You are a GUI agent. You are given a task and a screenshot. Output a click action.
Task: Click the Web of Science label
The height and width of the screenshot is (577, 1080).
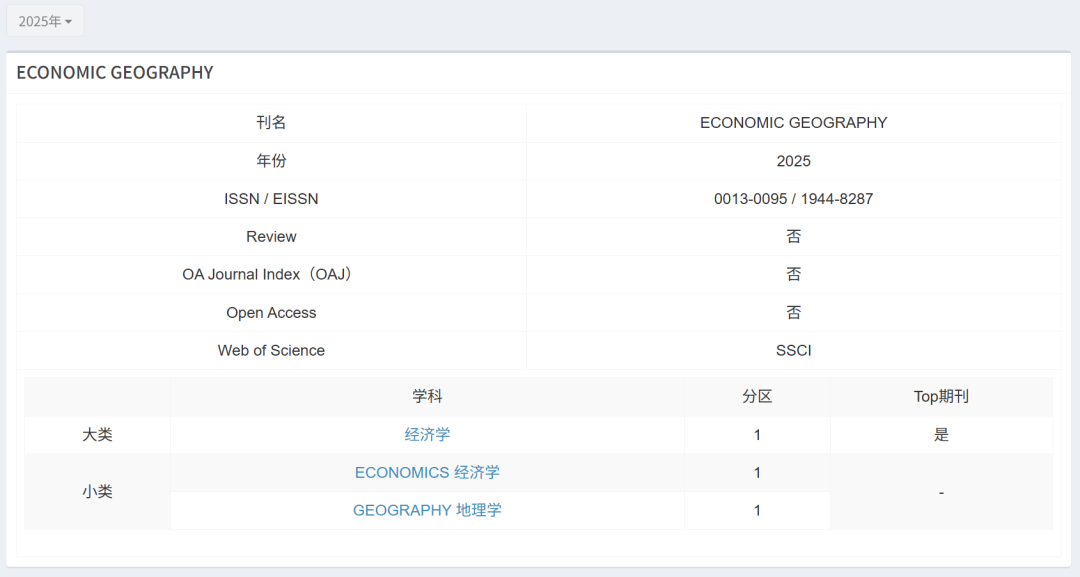coord(271,351)
